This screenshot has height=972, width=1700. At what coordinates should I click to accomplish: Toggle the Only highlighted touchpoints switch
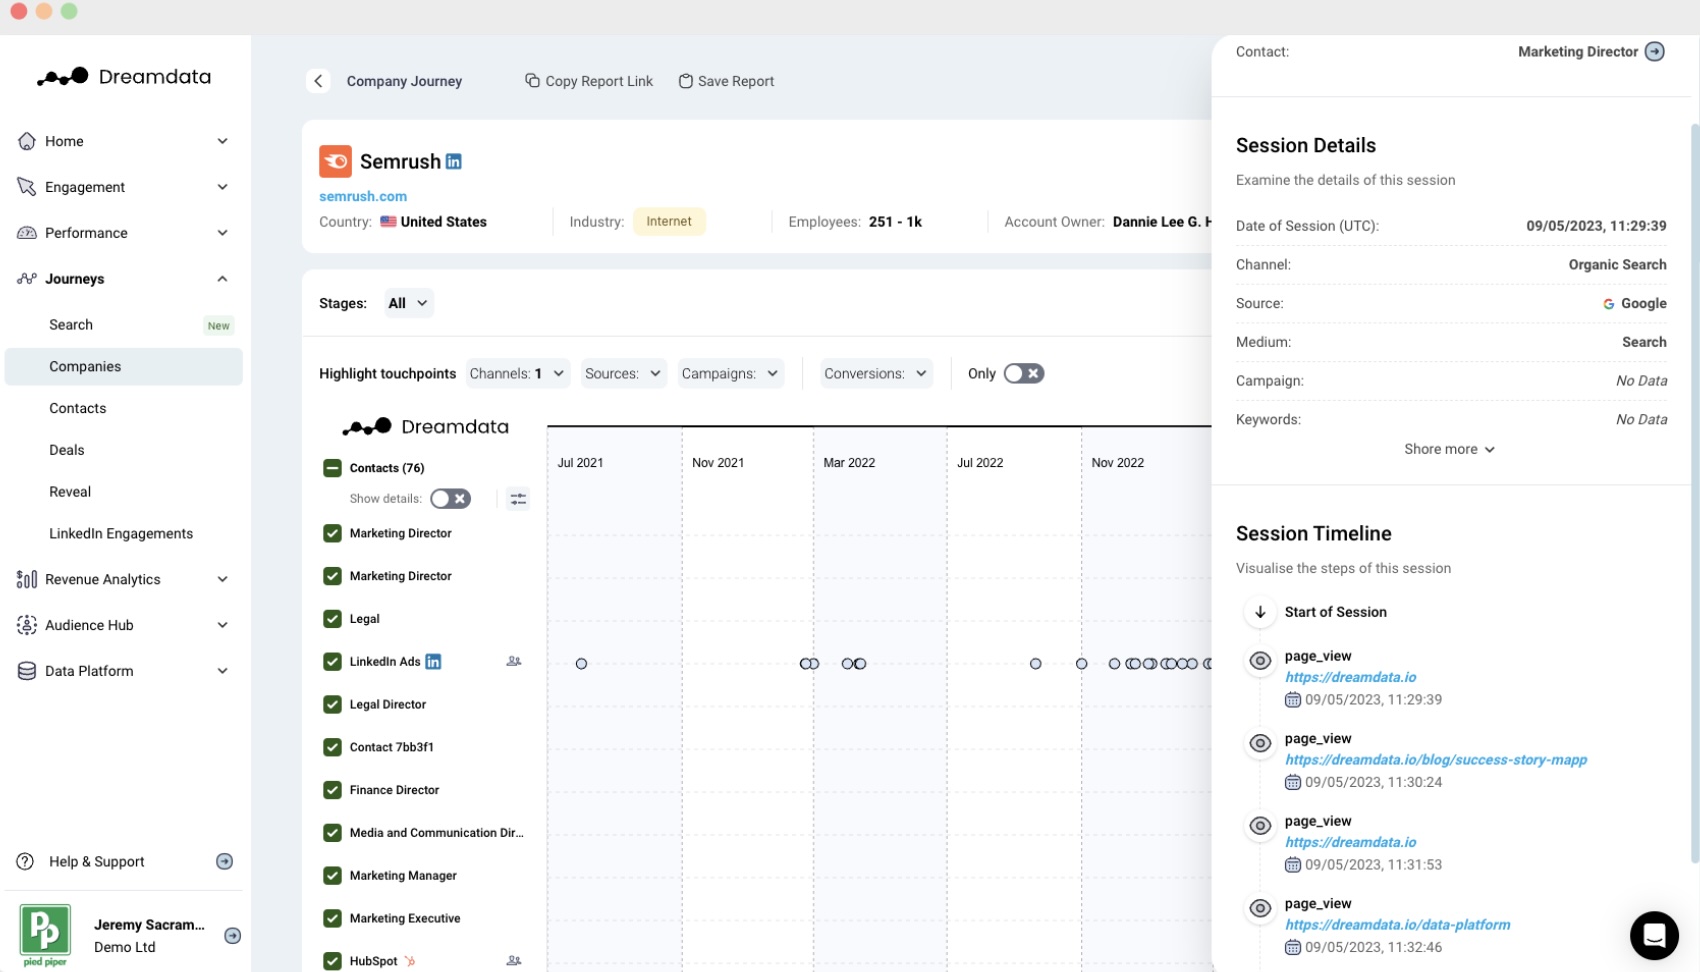[x=1024, y=374]
